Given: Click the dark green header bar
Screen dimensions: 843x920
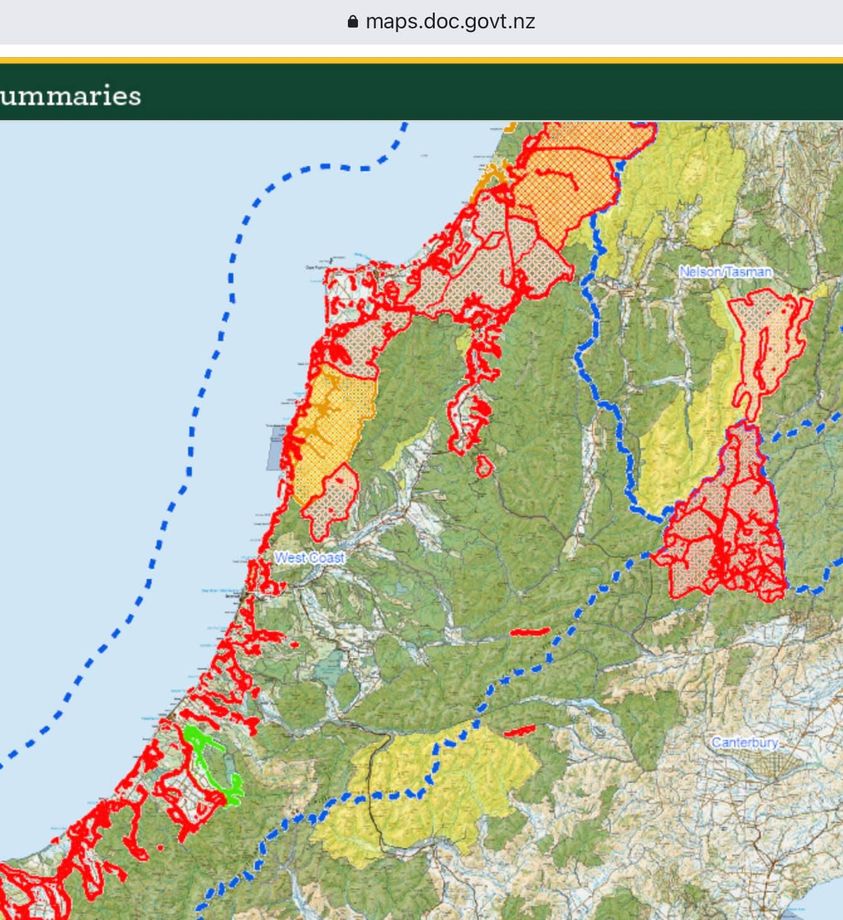Looking at the screenshot, I should [x=500, y=95].
